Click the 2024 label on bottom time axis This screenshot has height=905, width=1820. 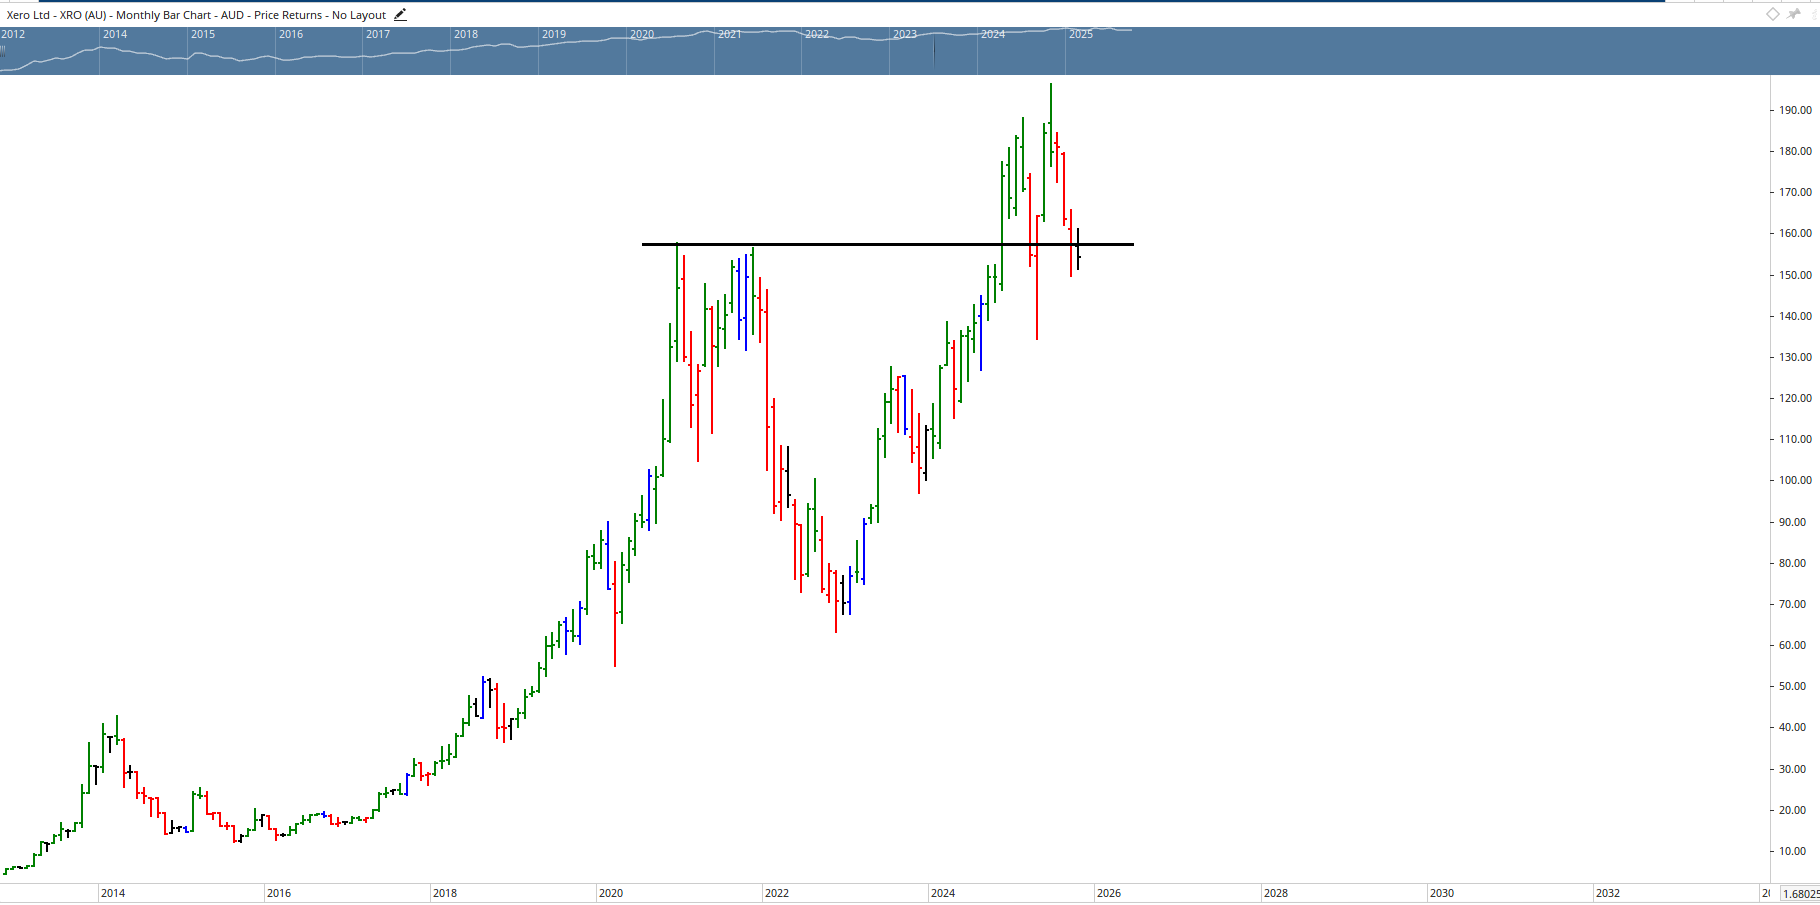pos(943,893)
